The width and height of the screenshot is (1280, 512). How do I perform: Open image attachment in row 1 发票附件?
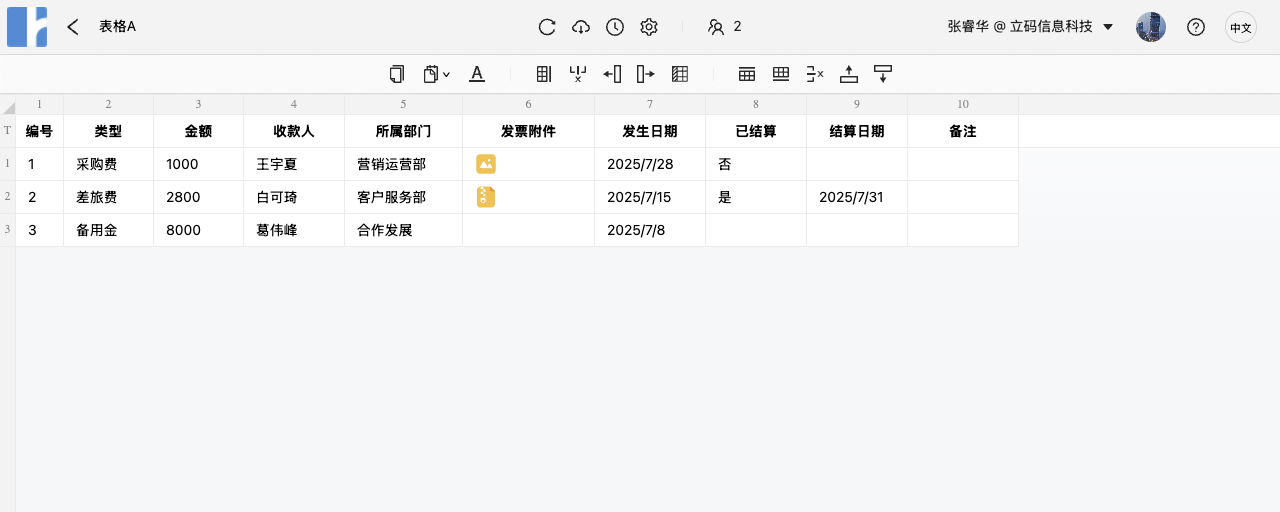[x=486, y=164]
